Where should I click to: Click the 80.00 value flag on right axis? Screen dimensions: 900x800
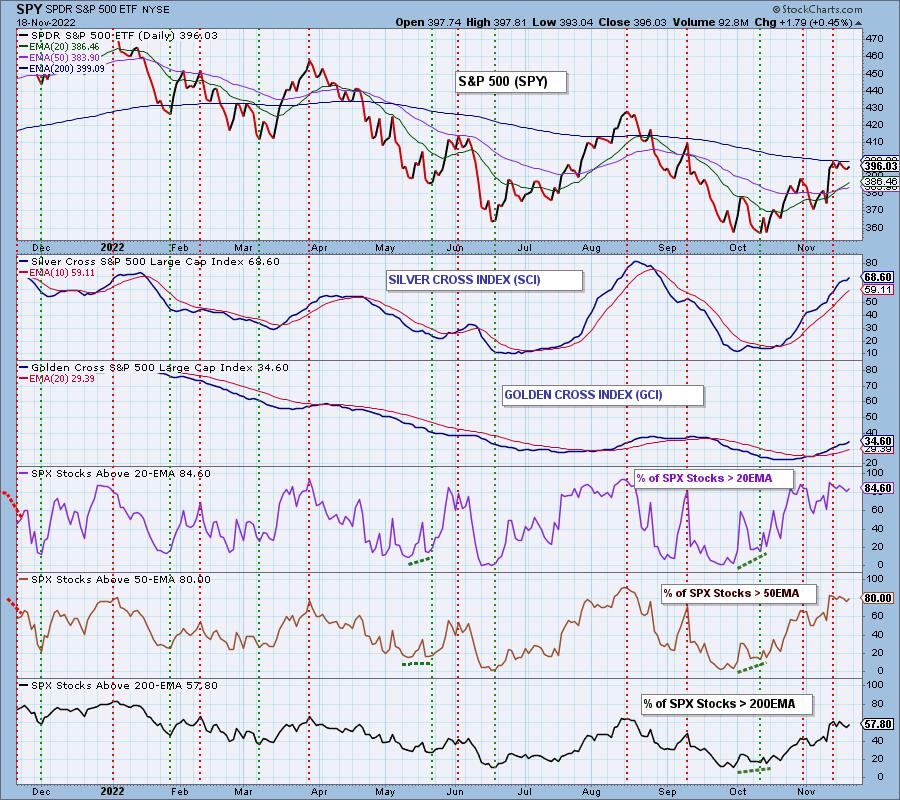pos(878,598)
